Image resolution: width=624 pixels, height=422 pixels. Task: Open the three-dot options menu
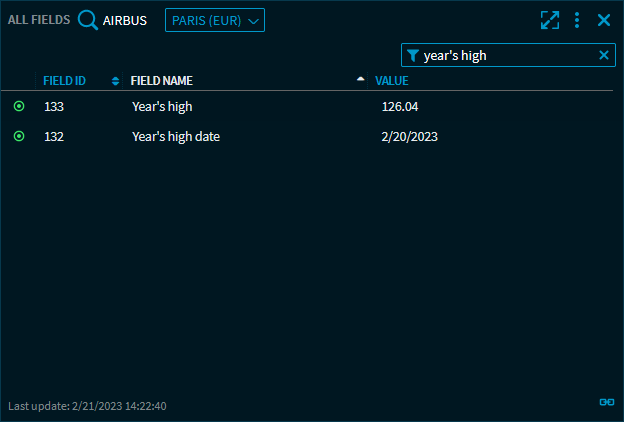pyautogui.click(x=577, y=20)
